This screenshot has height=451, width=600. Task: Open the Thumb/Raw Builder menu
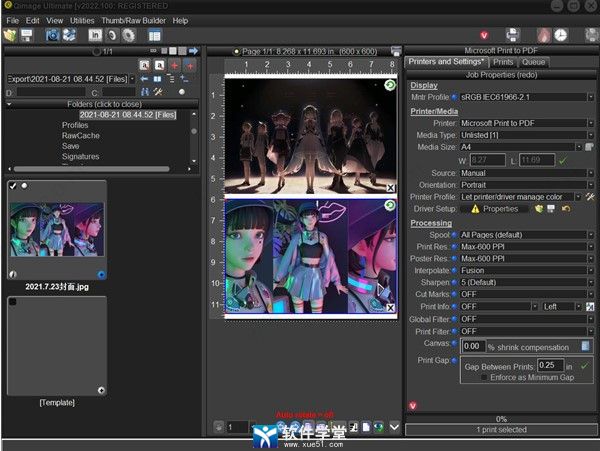tap(134, 21)
